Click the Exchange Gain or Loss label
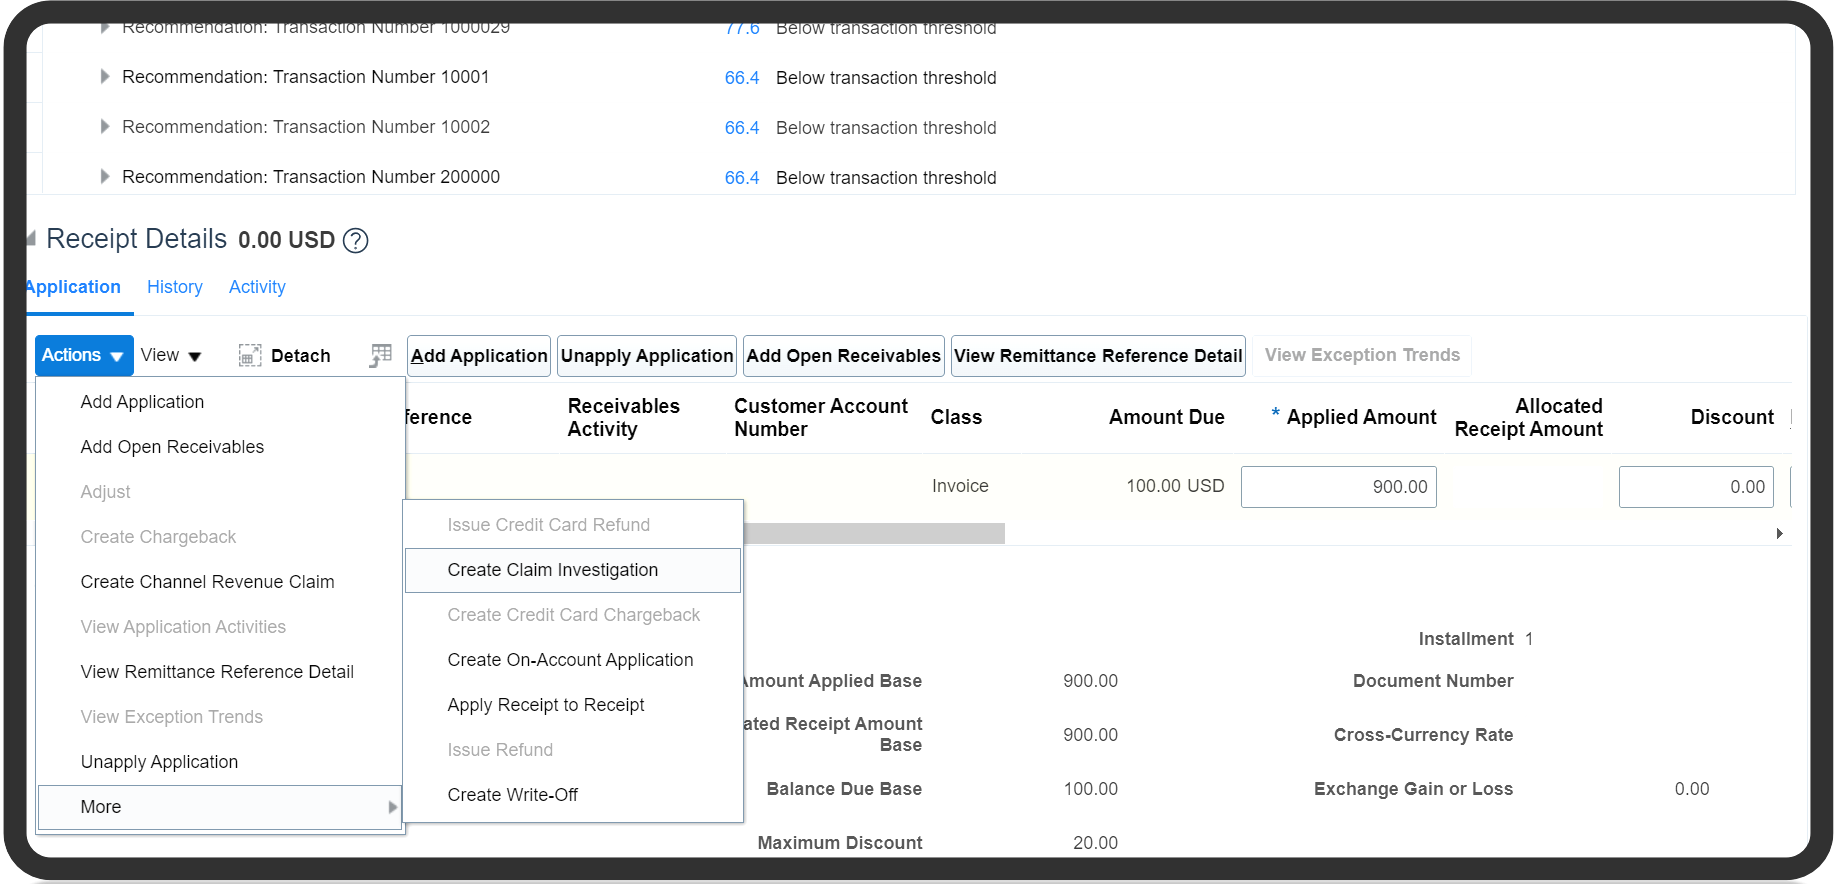This screenshot has width=1837, height=884. pos(1413,789)
